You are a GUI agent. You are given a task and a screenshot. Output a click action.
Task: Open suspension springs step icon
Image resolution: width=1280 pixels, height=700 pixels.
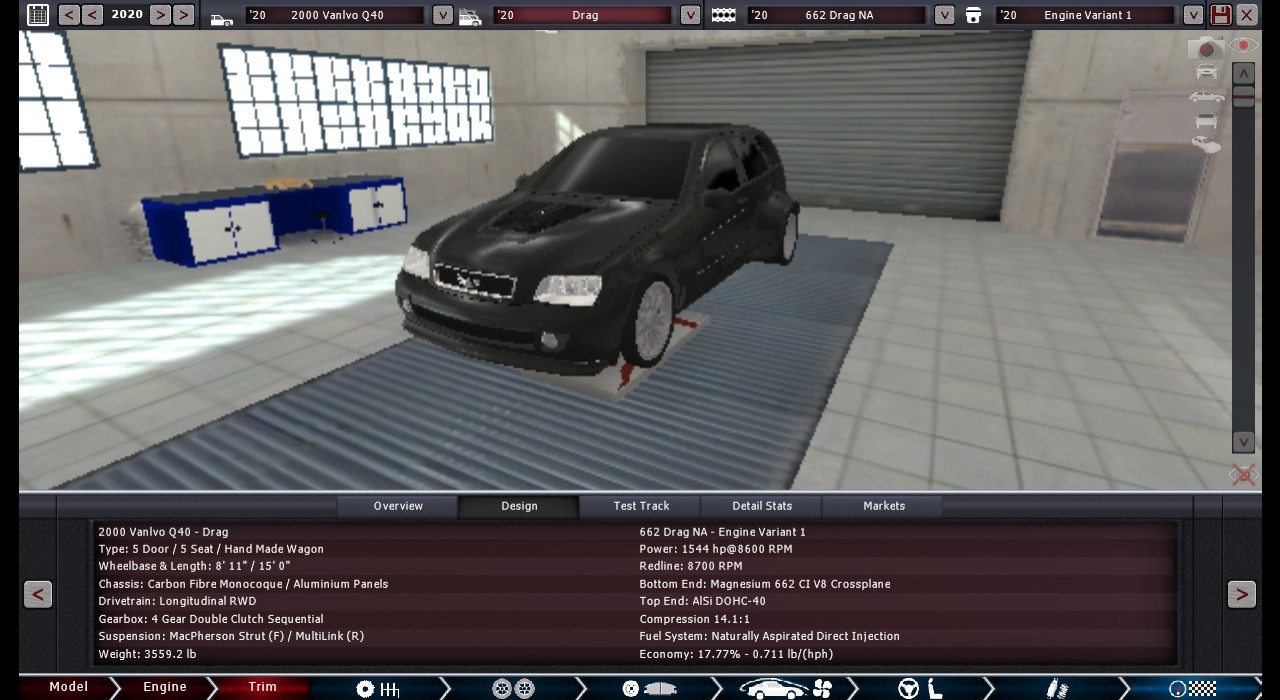tap(1056, 688)
